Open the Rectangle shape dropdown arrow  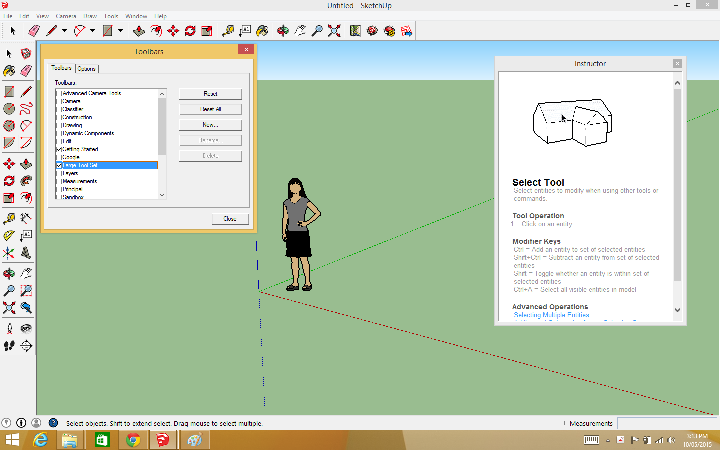coord(120,31)
